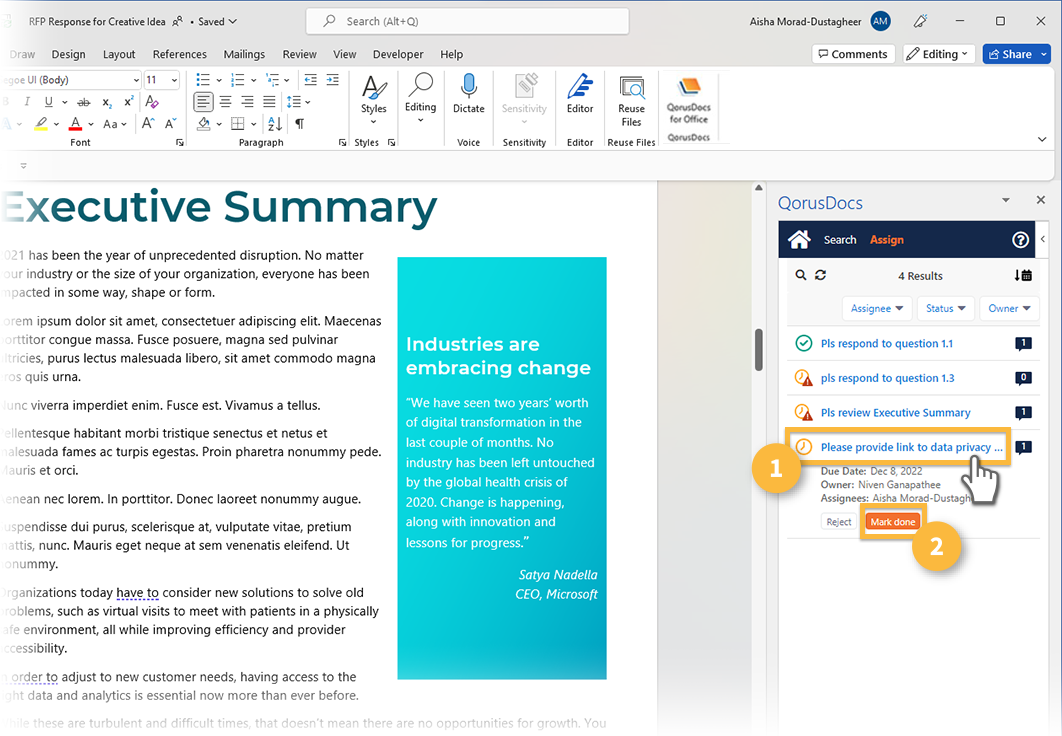Open the Dictate microphone tool
This screenshot has height=736, width=1062.
click(x=469, y=94)
